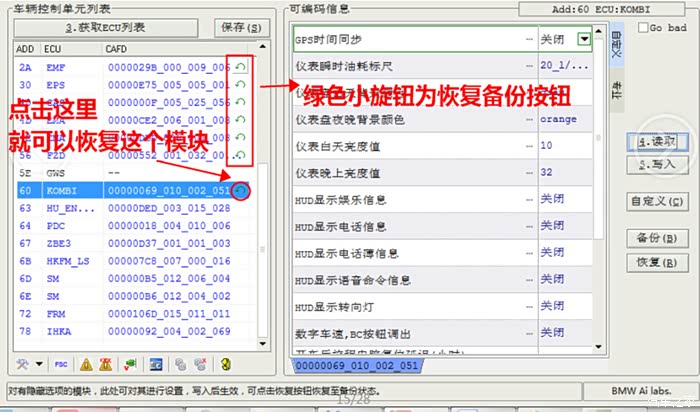Click the orange background color value
Screen dimensions: 700x412
[x=557, y=118]
